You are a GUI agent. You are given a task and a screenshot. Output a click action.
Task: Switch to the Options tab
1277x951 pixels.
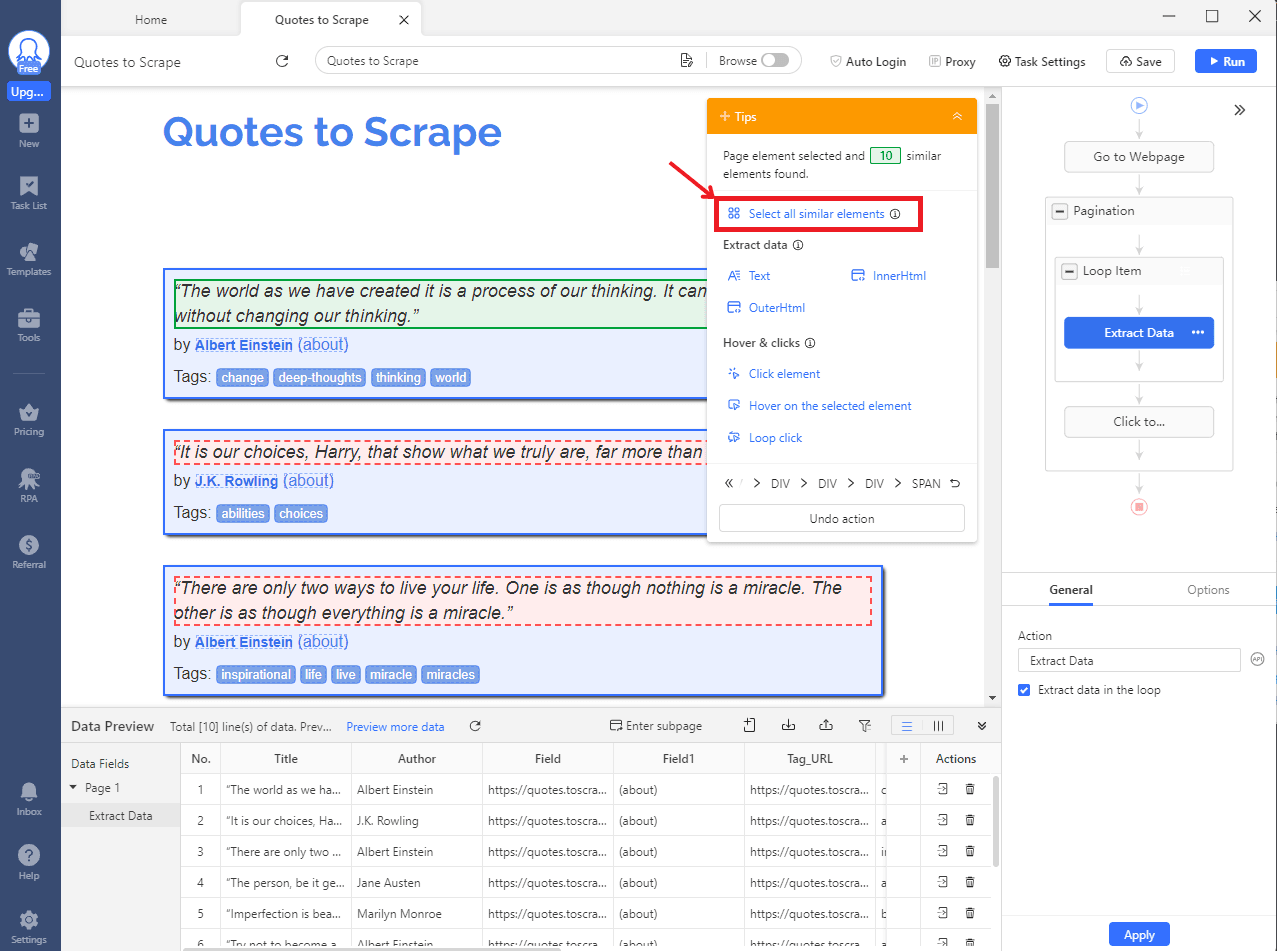[1208, 590]
